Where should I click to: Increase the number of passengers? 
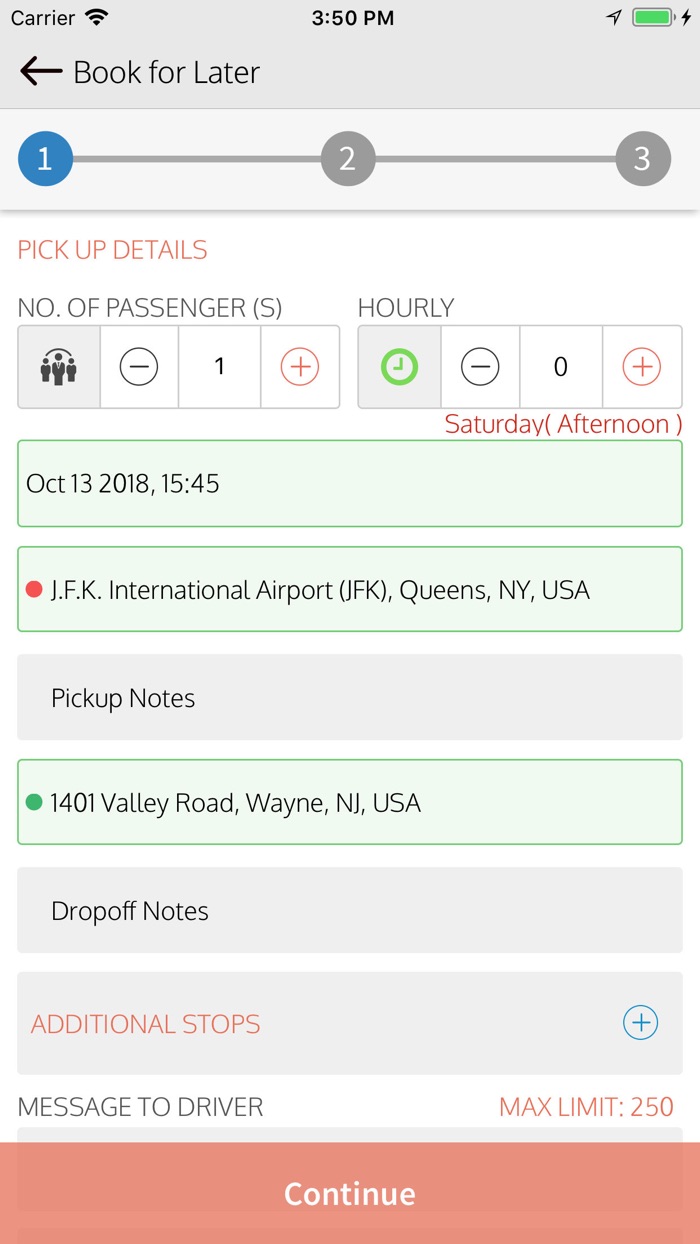(299, 367)
